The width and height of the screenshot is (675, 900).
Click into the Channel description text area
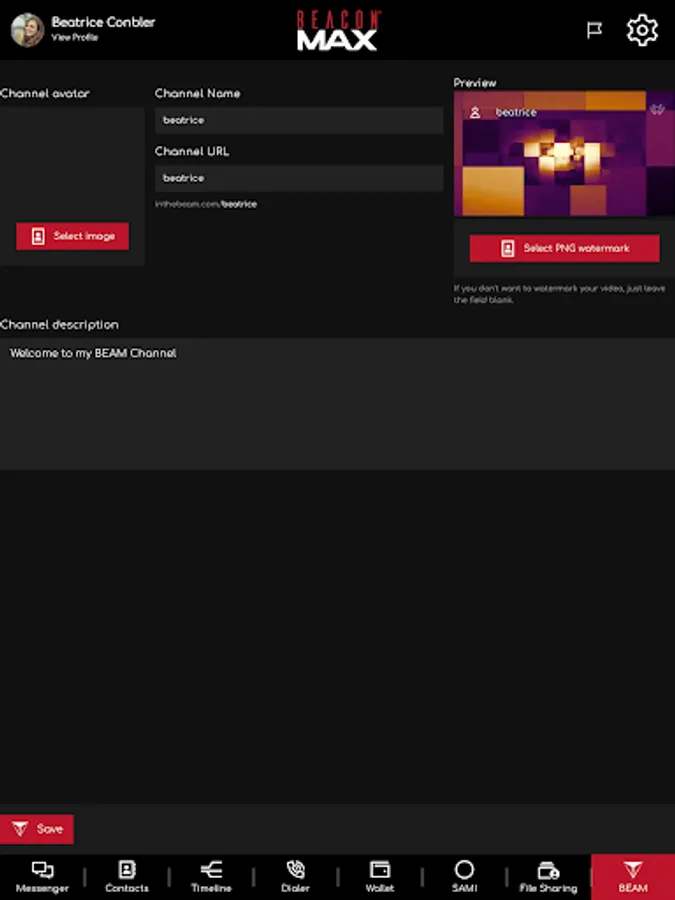[338, 404]
